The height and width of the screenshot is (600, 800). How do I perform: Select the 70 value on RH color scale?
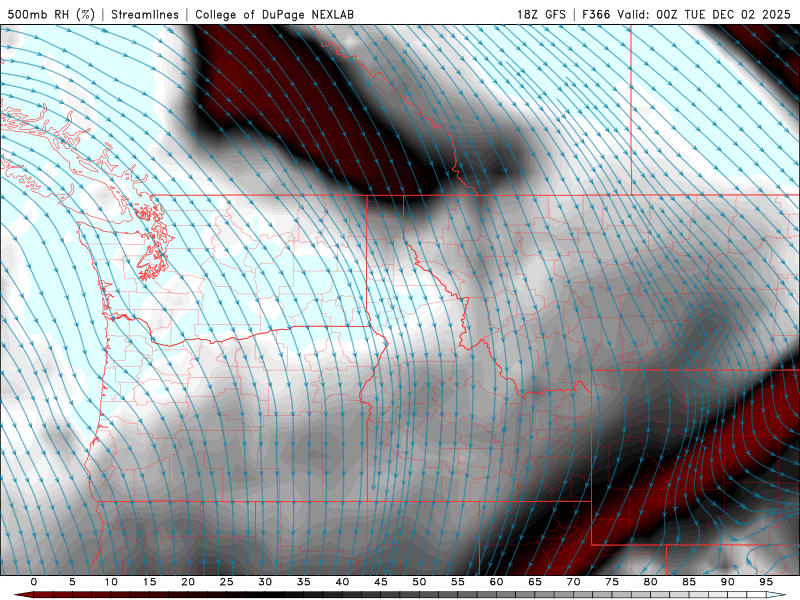[x=573, y=582]
